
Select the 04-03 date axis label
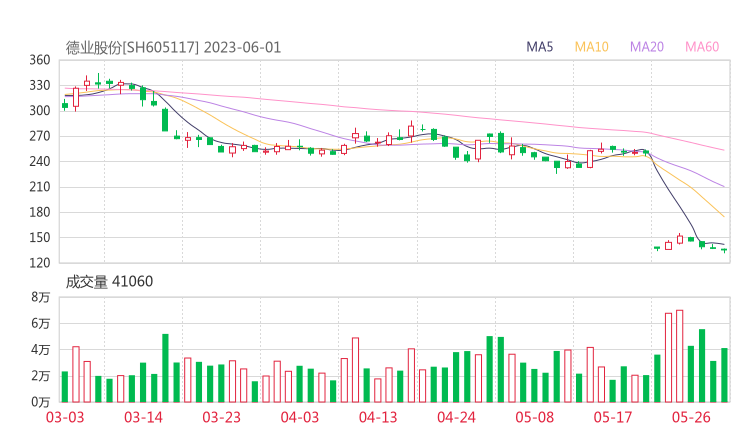(300, 417)
